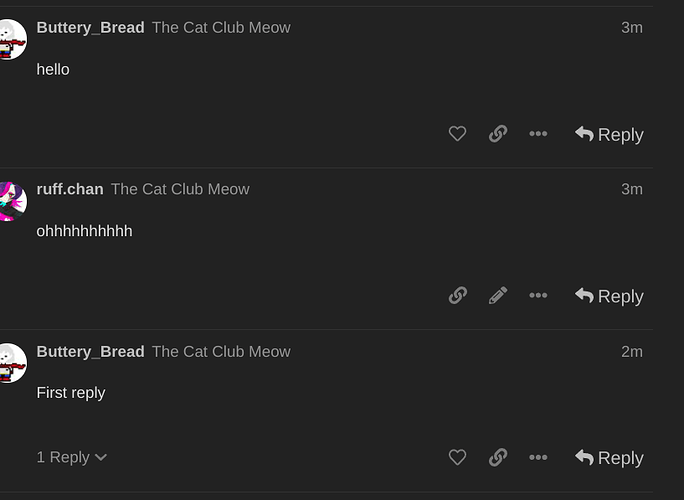Copy link to "First reply" post
The height and width of the screenshot is (500, 684).
(x=498, y=457)
